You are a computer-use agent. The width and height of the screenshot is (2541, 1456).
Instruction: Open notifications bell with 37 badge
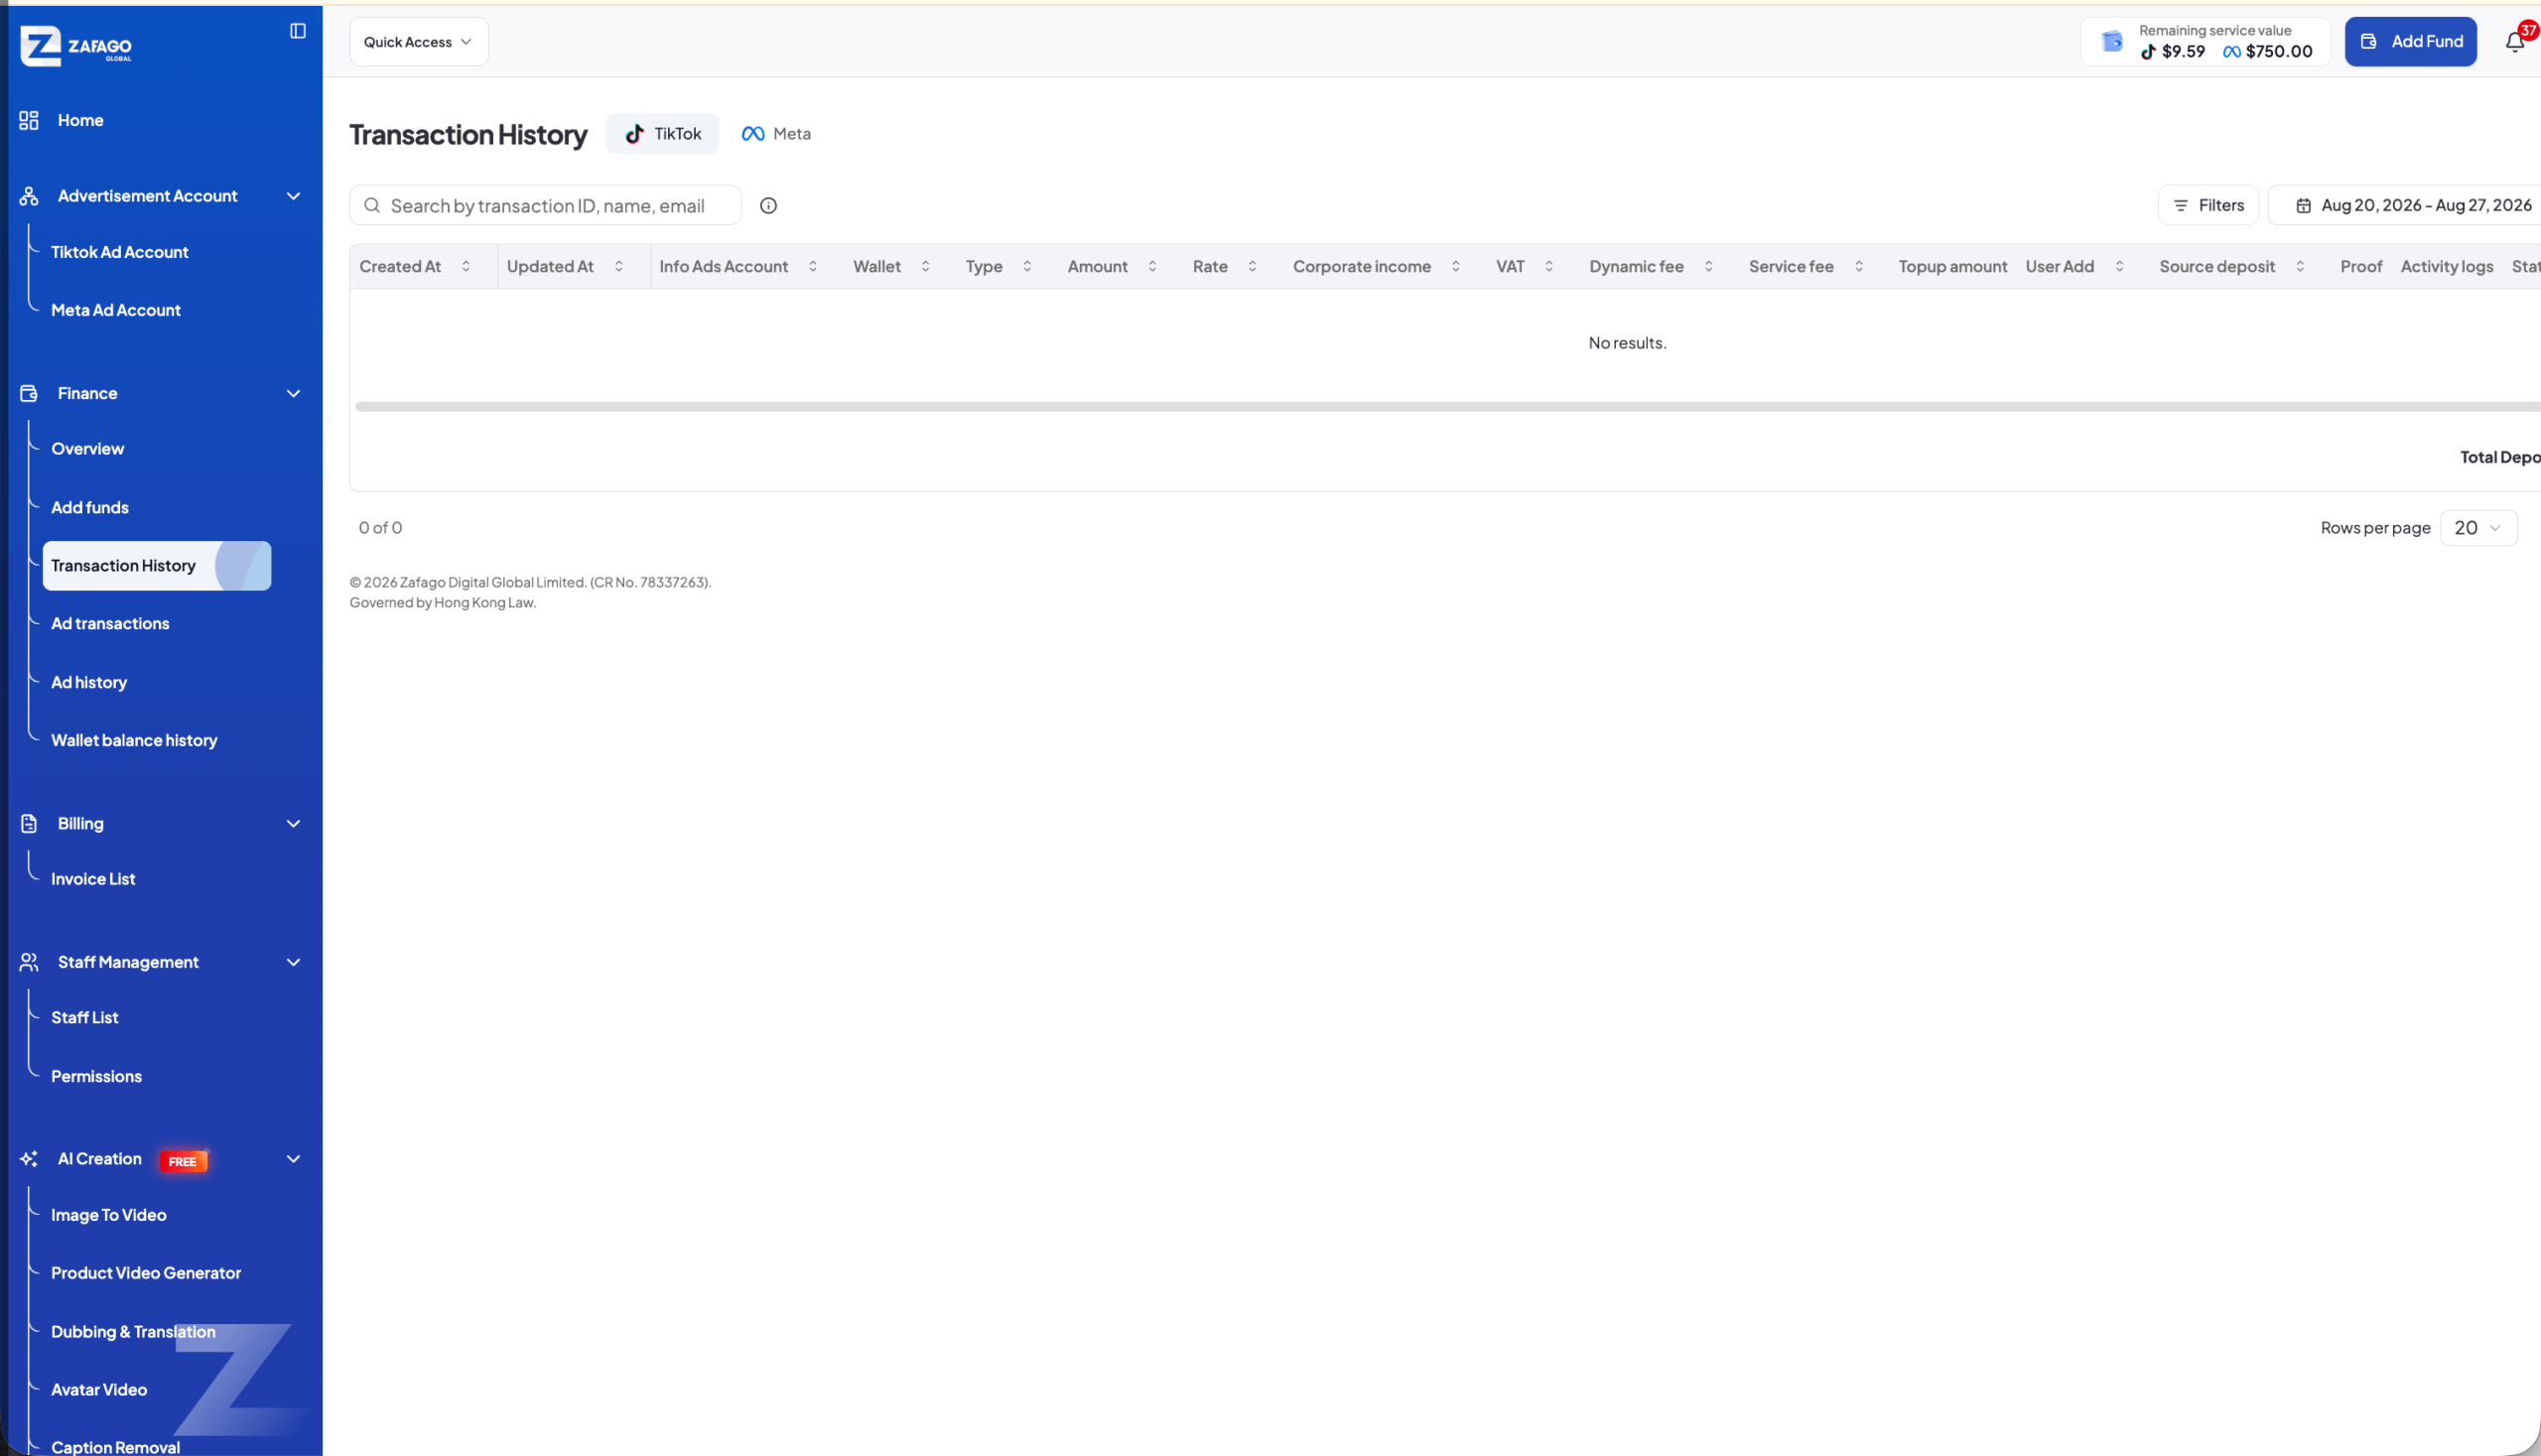[x=2514, y=42]
